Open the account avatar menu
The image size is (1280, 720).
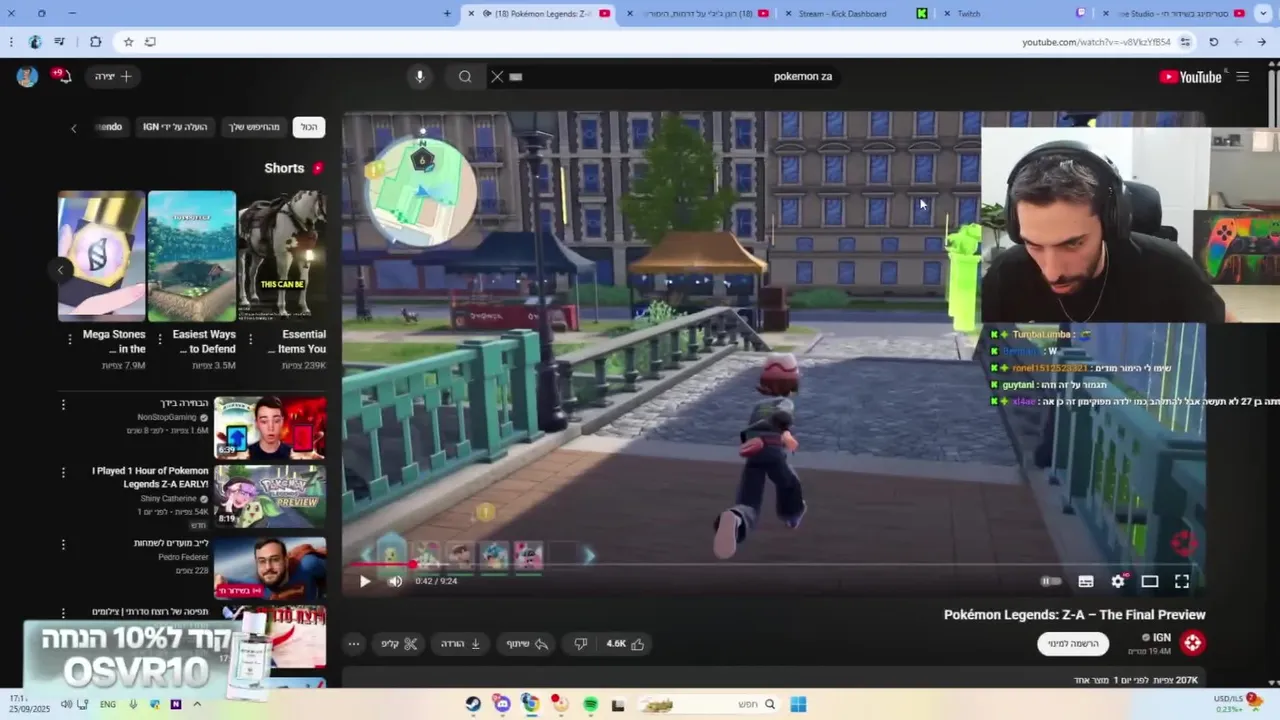28,76
